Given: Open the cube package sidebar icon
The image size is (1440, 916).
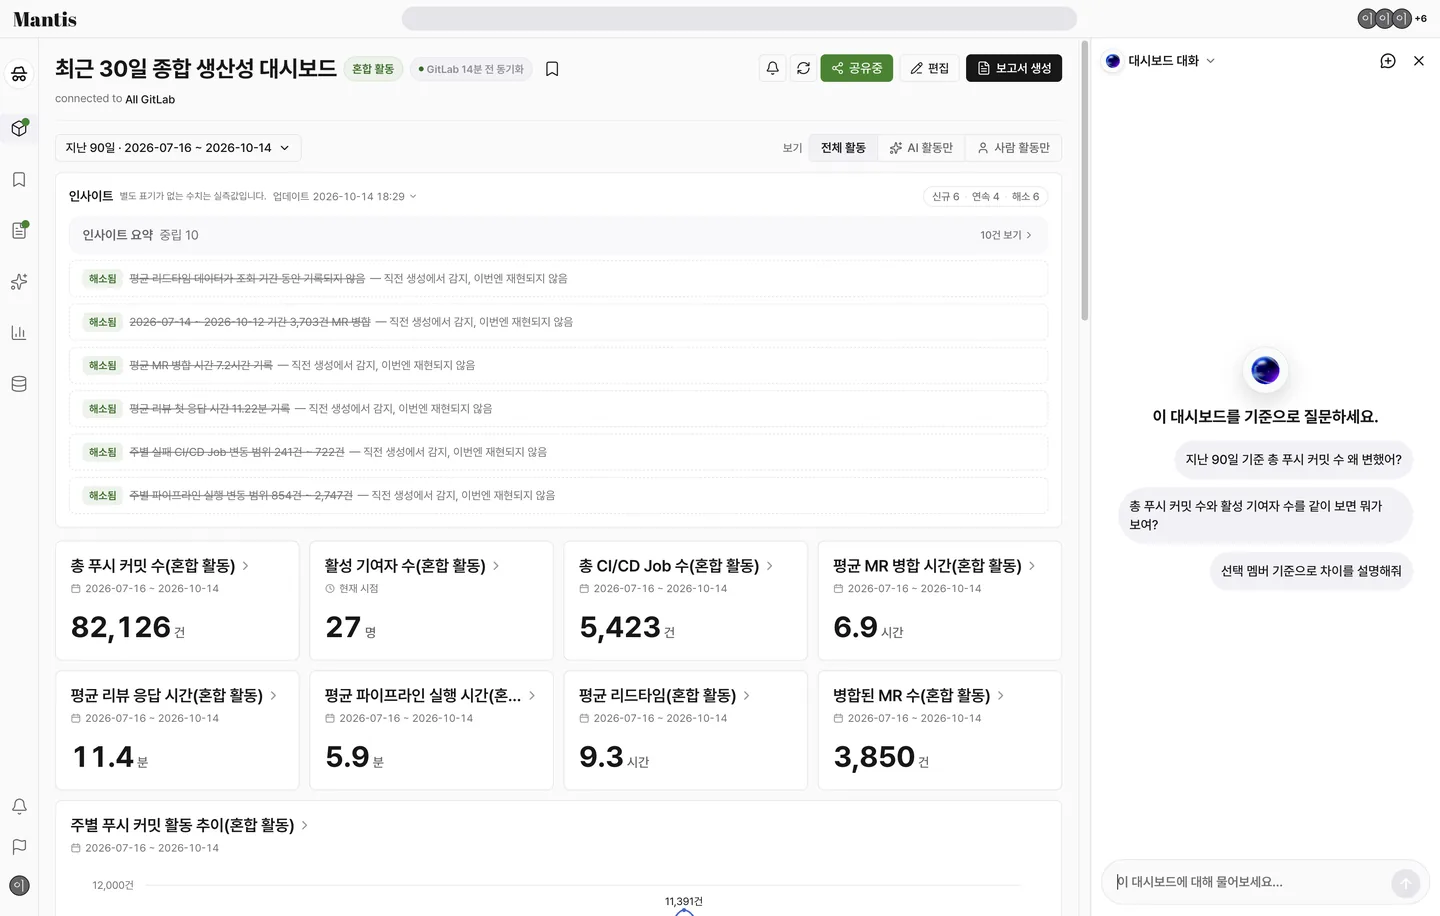Looking at the screenshot, I should pyautogui.click(x=19, y=128).
